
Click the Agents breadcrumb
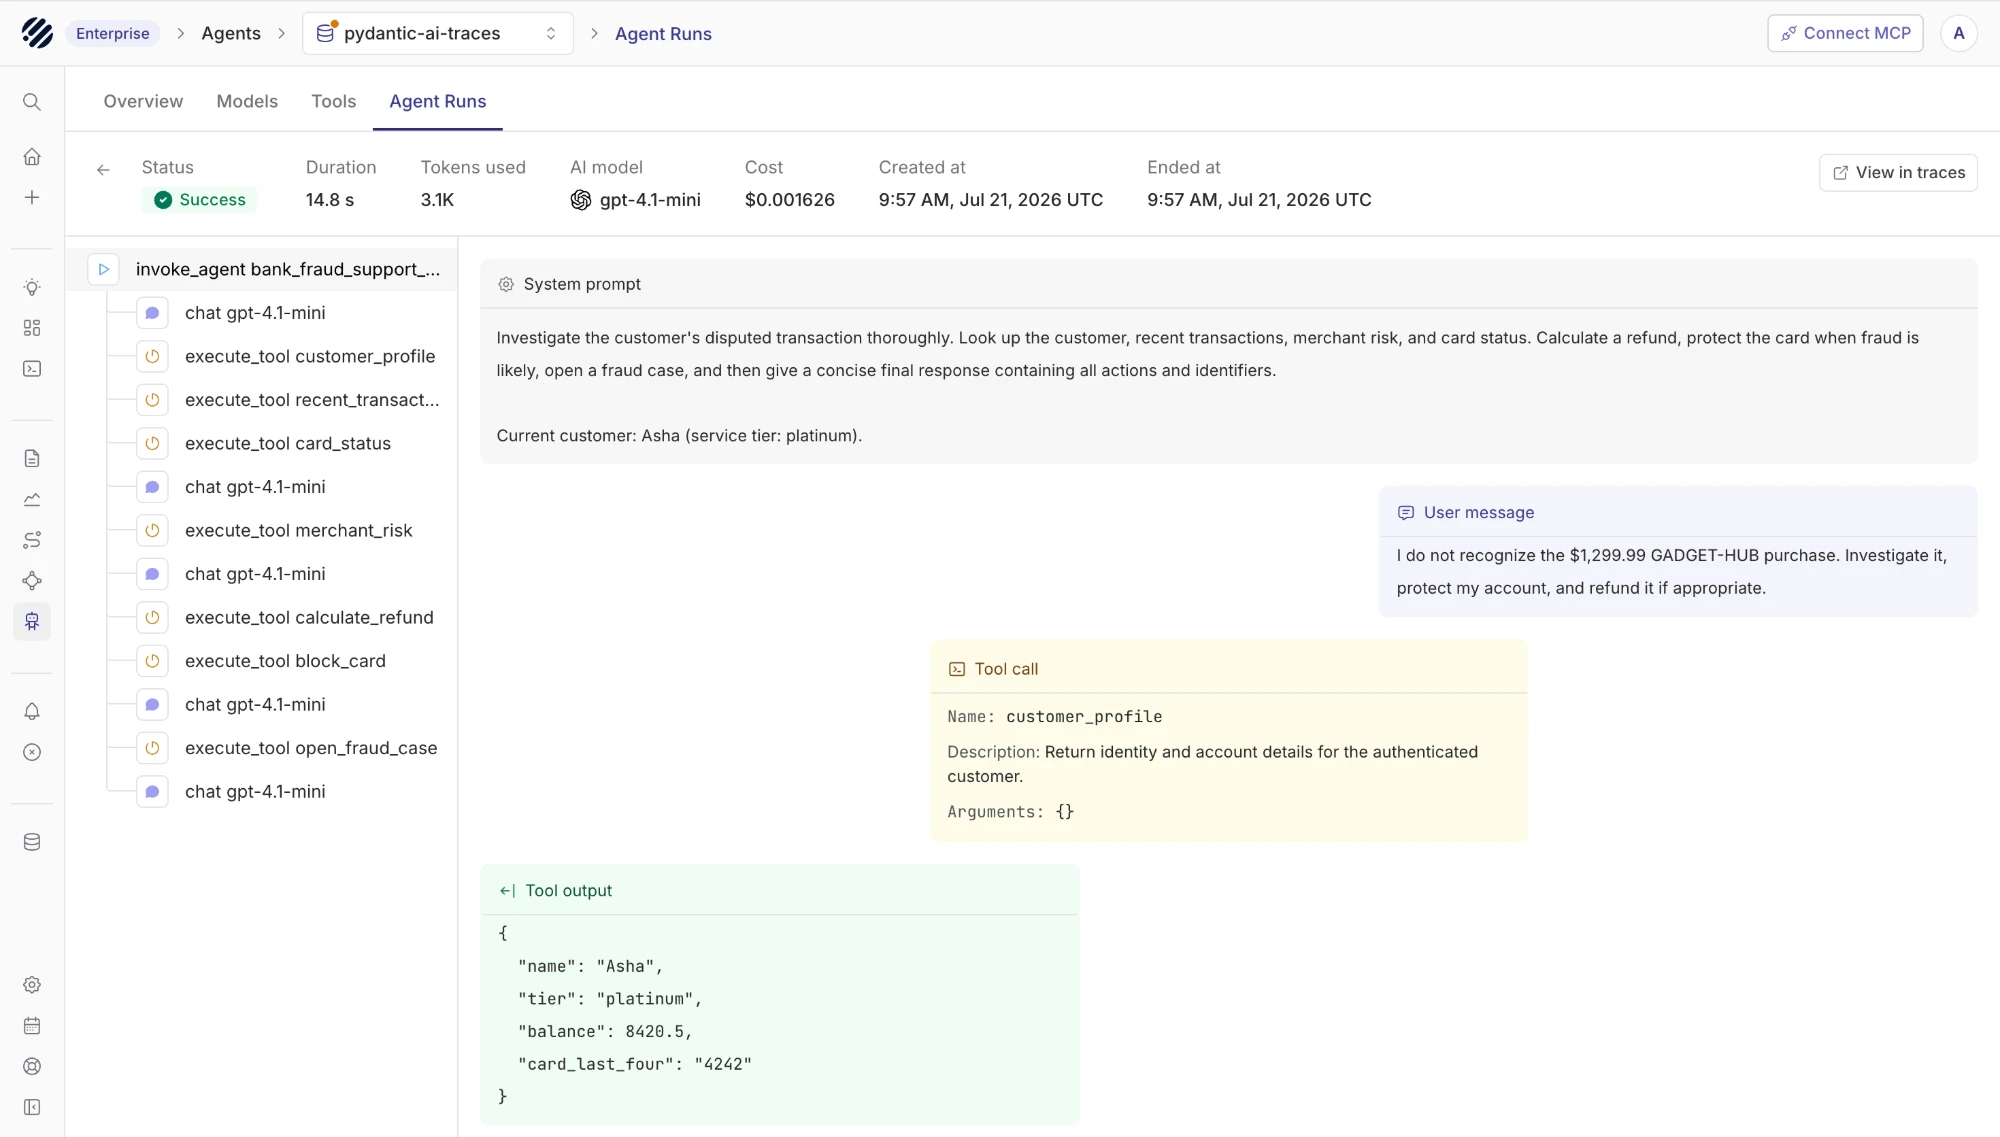(231, 33)
